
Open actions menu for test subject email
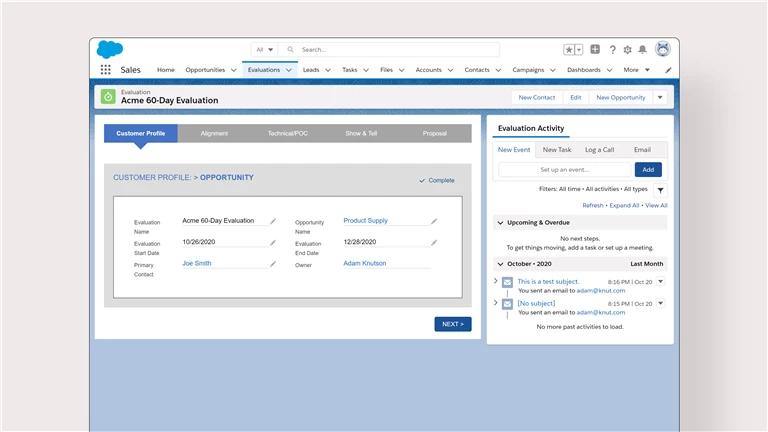[x=660, y=281]
